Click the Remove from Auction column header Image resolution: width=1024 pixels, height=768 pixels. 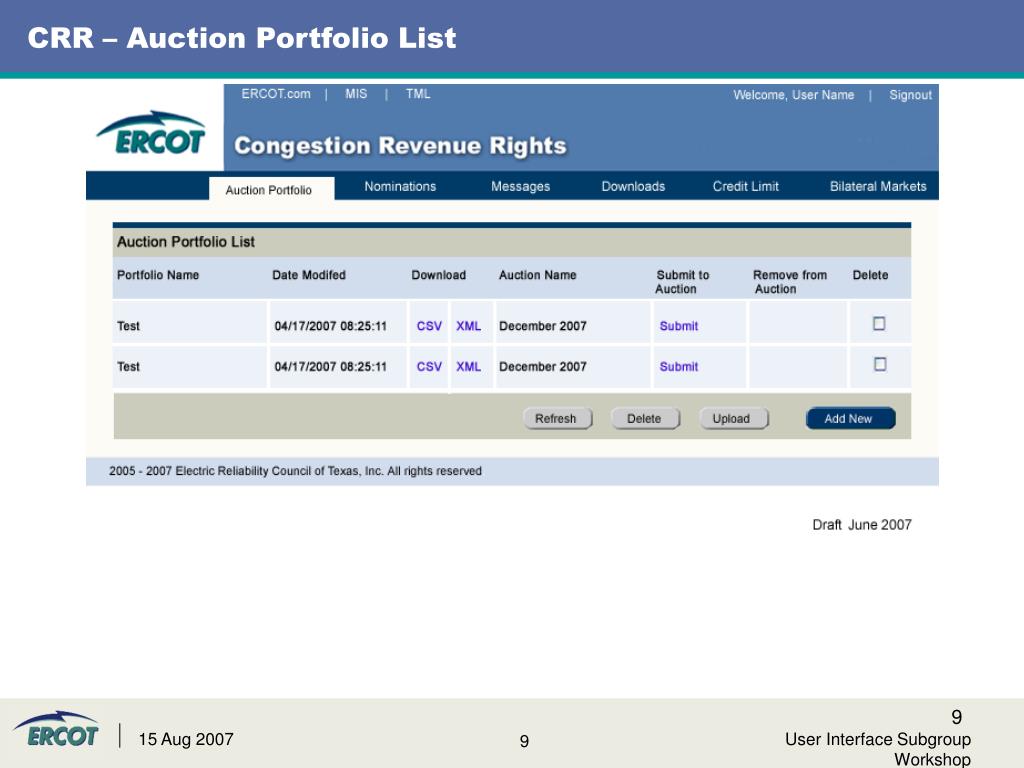coord(789,282)
